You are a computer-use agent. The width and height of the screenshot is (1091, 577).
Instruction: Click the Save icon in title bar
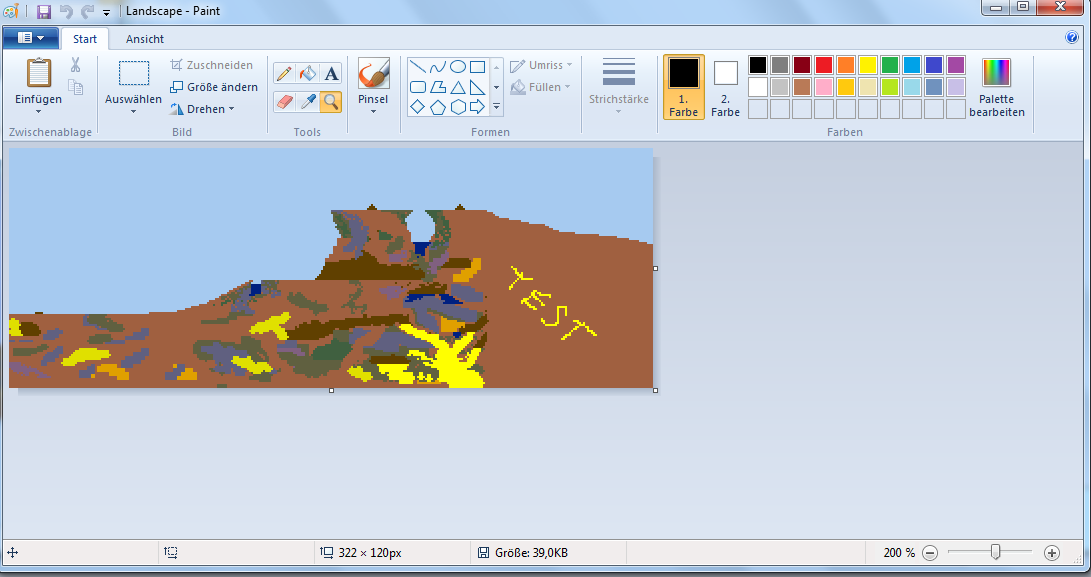coord(44,12)
